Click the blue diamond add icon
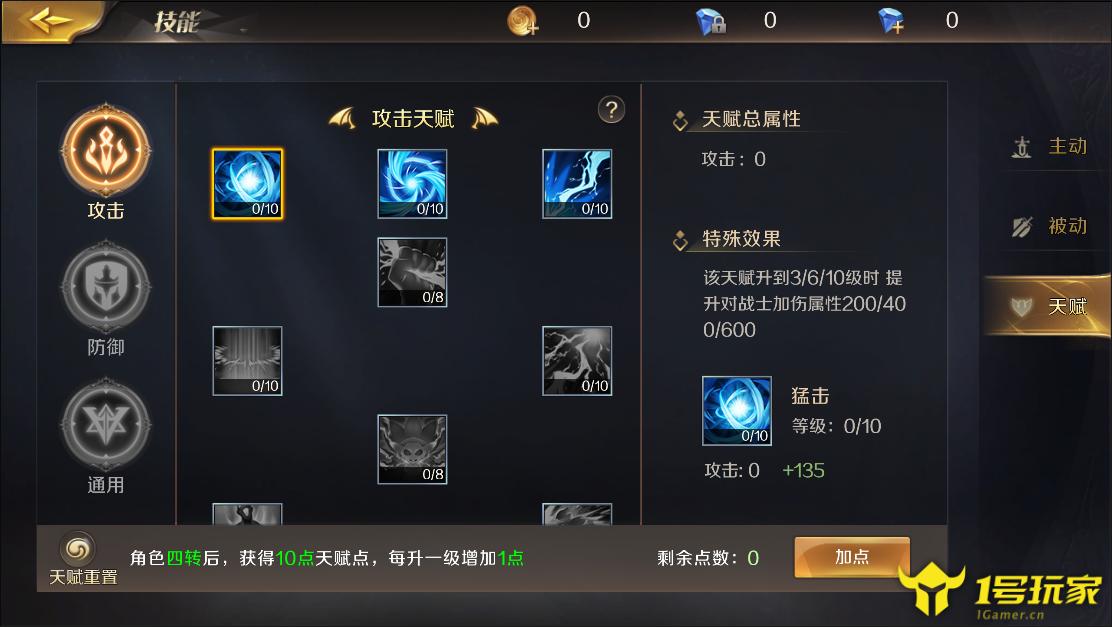 tap(891, 21)
